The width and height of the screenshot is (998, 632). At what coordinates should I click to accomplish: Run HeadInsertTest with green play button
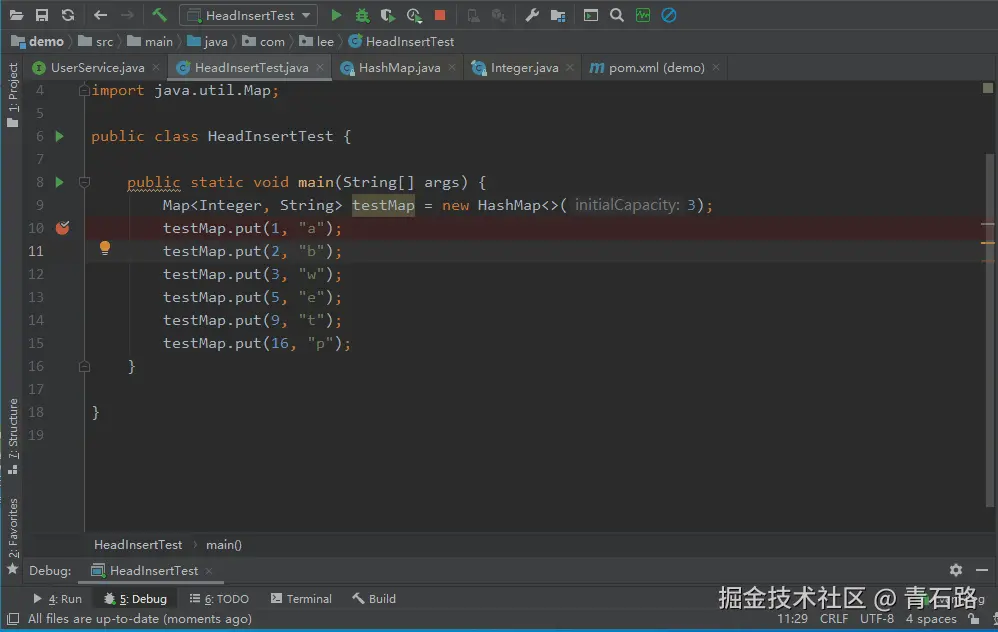pos(336,15)
